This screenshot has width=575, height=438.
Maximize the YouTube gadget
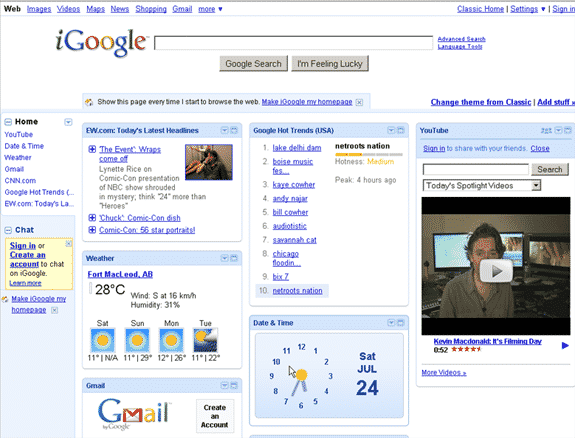pyautogui.click(x=568, y=130)
